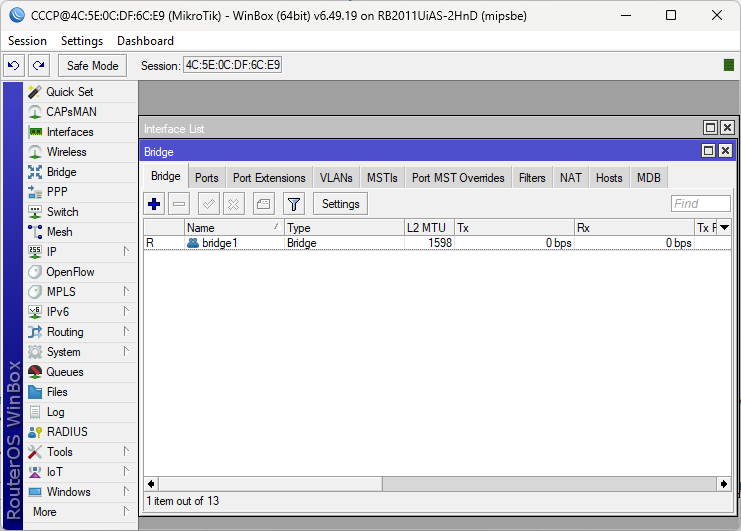Click the Session address field
The height and width of the screenshot is (531, 741).
233,65
